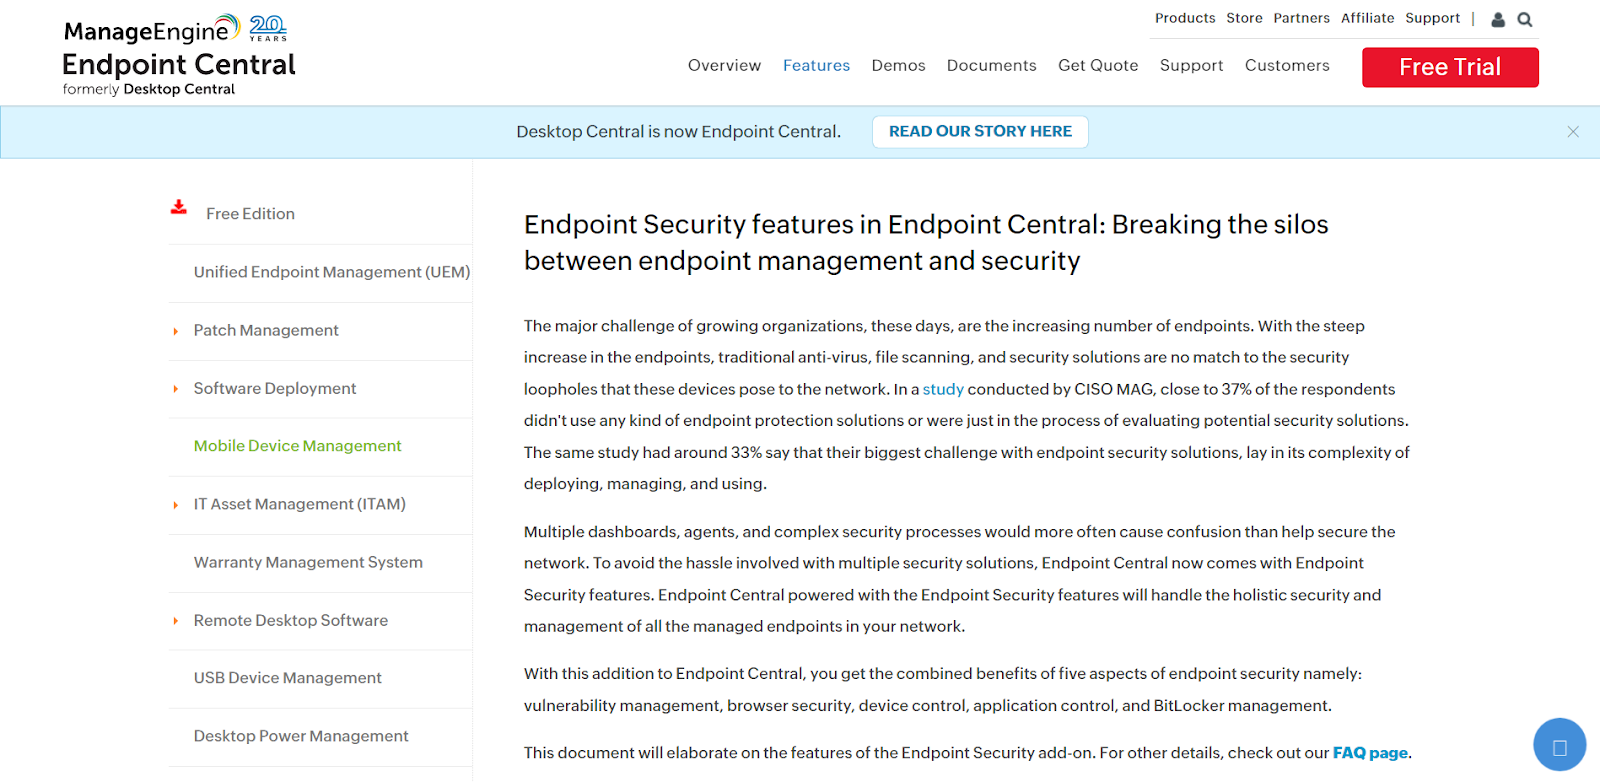This screenshot has height=782, width=1600.
Task: Expand the IT Asset Management arrow
Action: click(176, 505)
